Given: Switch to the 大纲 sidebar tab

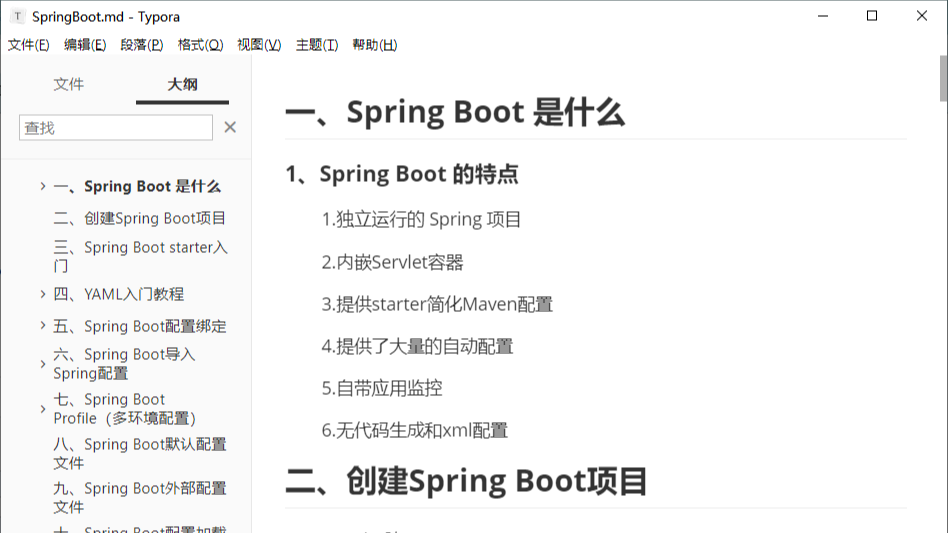Looking at the screenshot, I should point(182,84).
